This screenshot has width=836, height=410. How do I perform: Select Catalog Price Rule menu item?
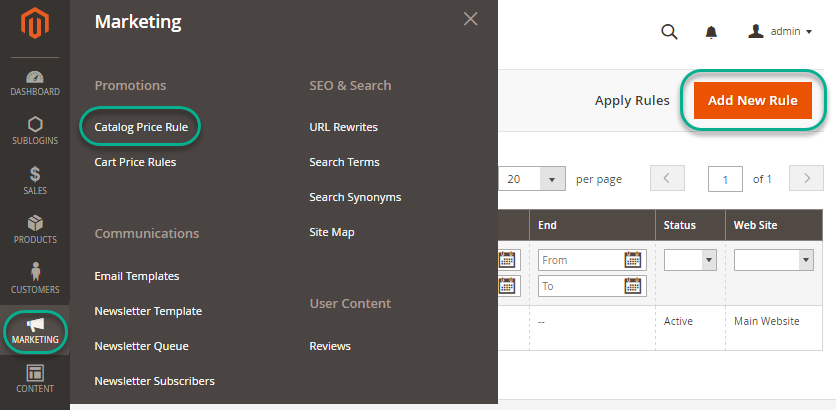[x=141, y=127]
